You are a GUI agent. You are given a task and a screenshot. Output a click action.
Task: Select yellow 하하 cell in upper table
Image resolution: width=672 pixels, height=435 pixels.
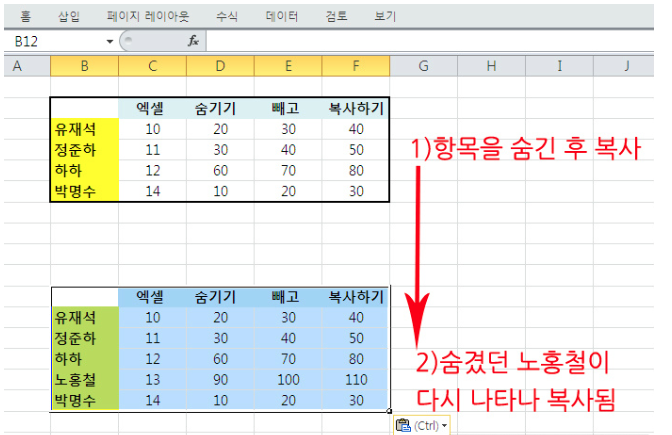[x=84, y=170]
